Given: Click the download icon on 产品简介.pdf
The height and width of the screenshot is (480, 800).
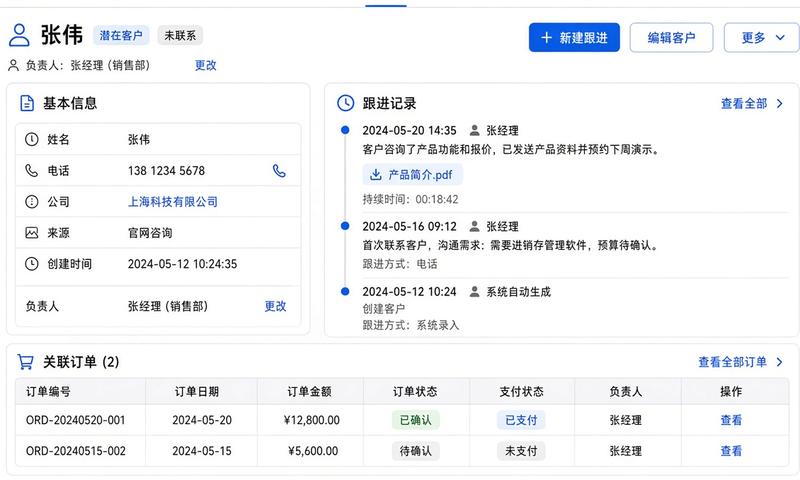Looking at the screenshot, I should [x=376, y=175].
